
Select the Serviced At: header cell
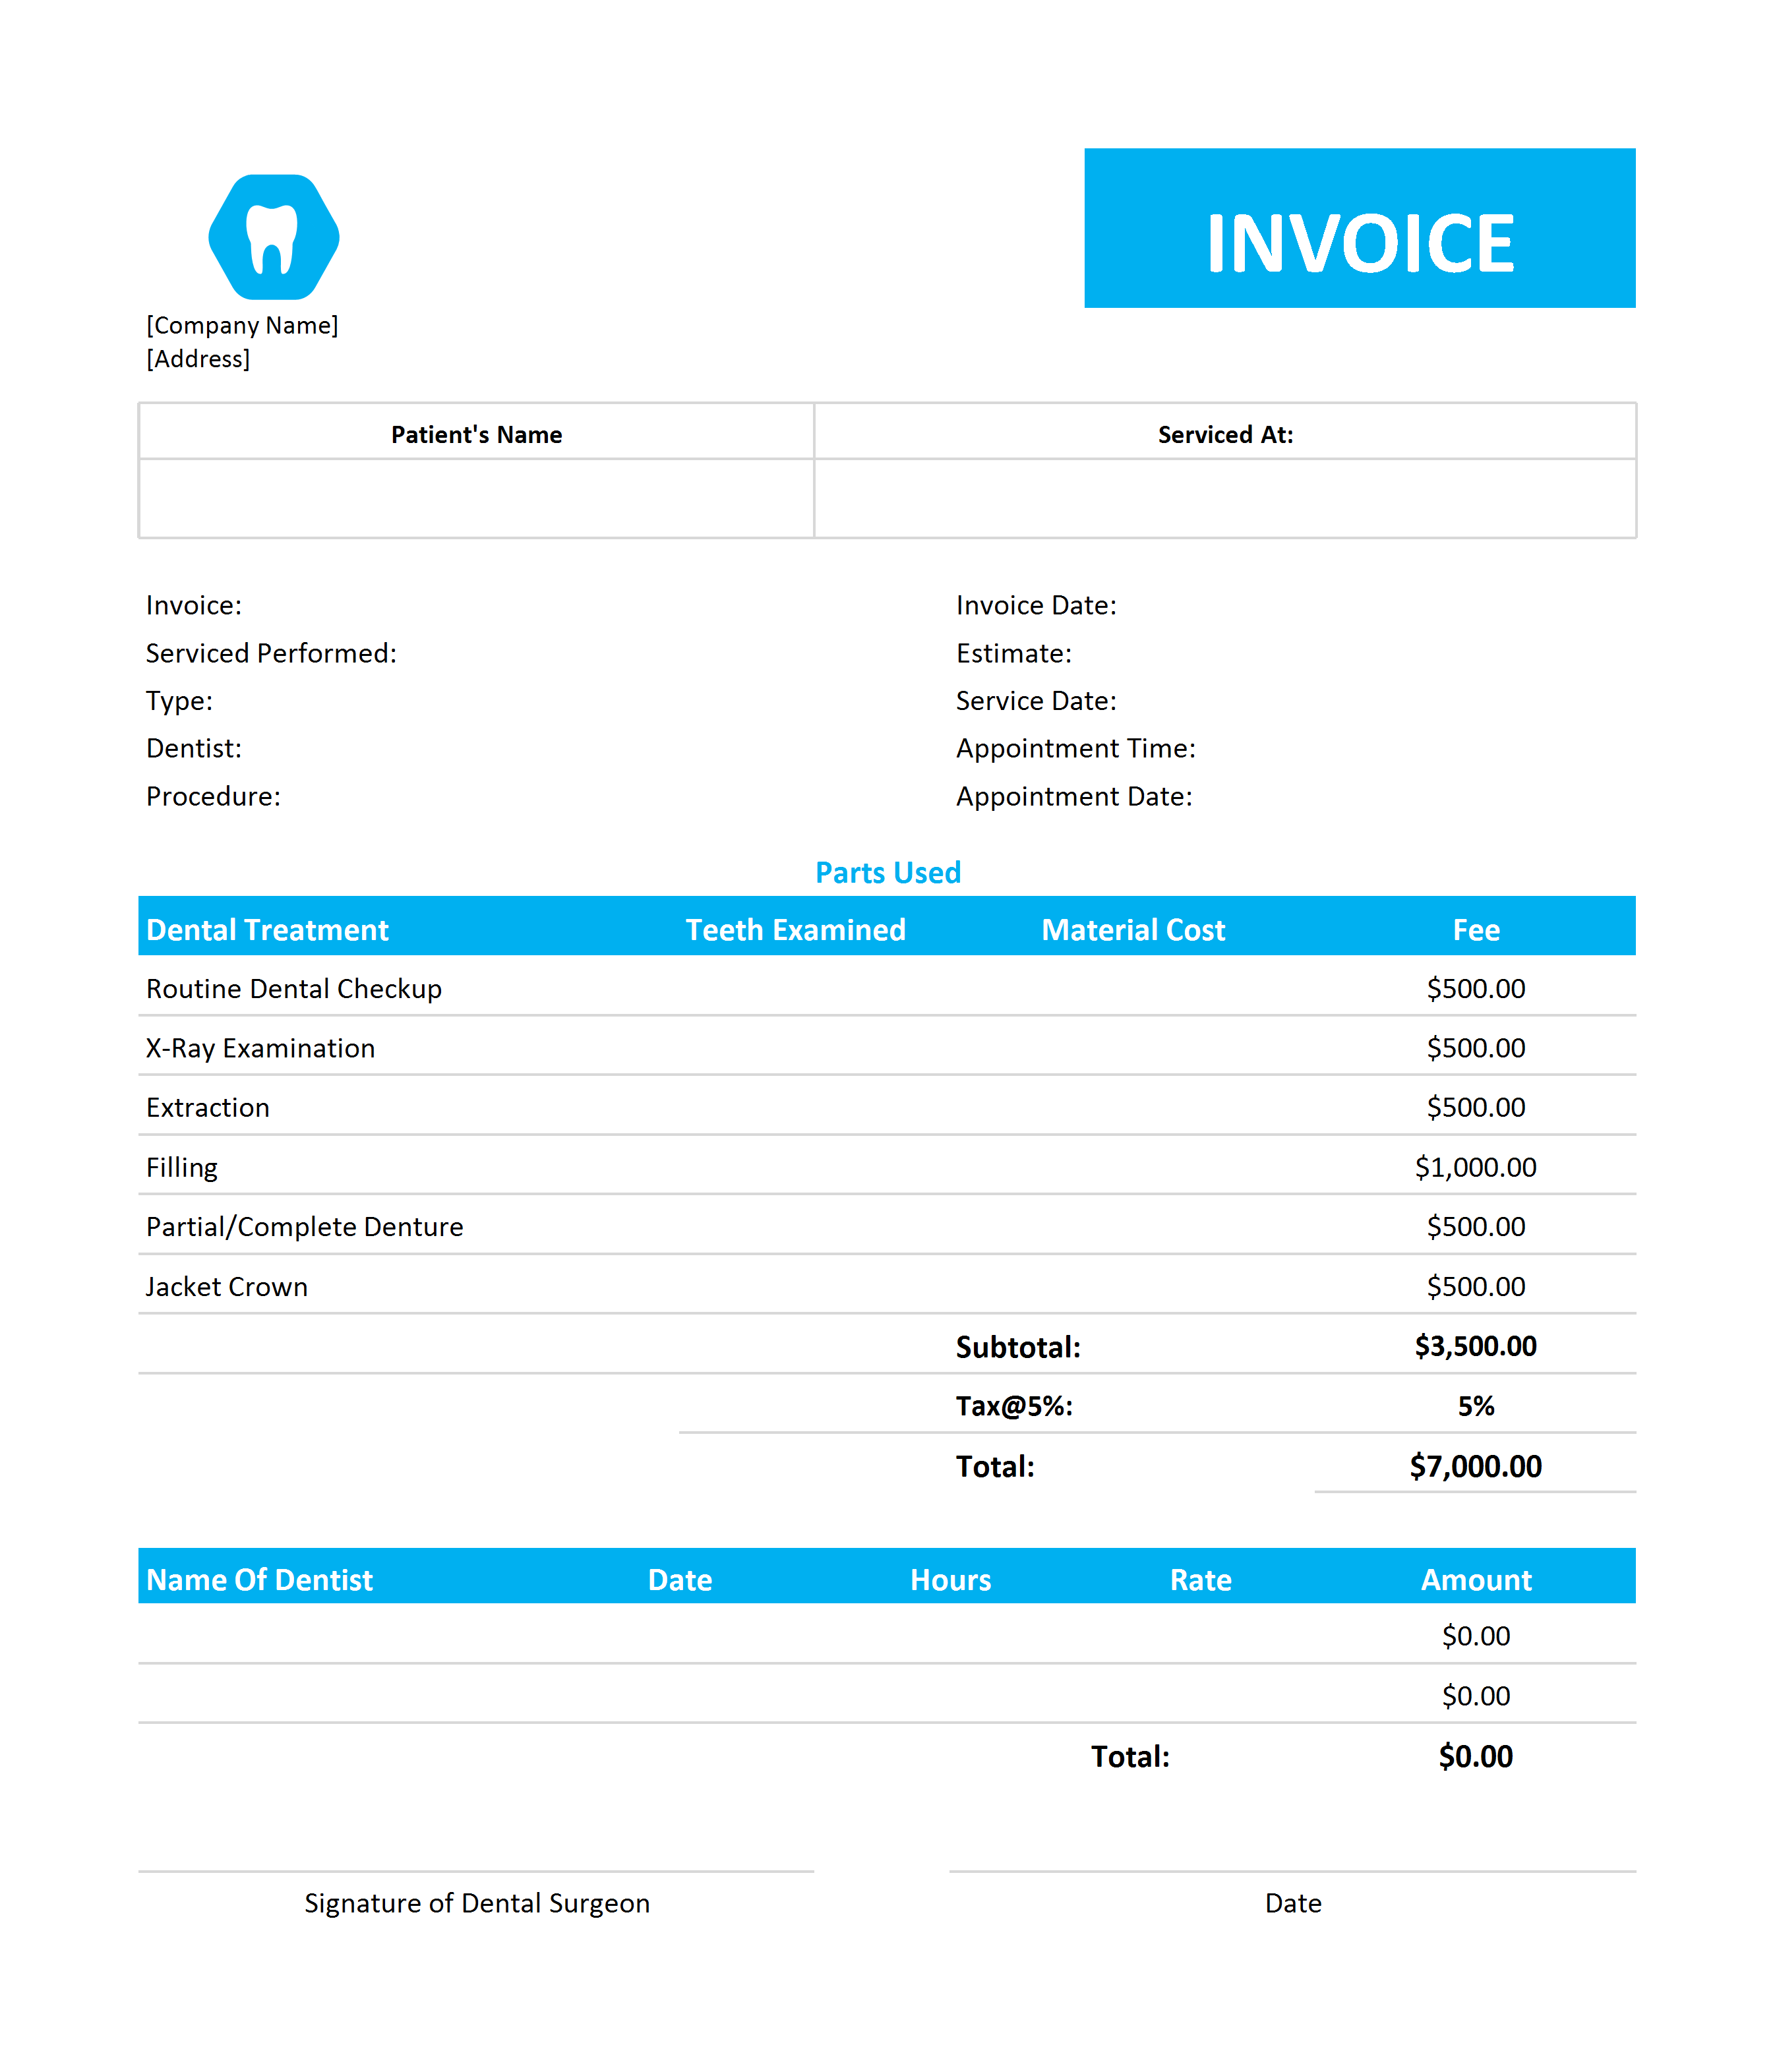1225,432
